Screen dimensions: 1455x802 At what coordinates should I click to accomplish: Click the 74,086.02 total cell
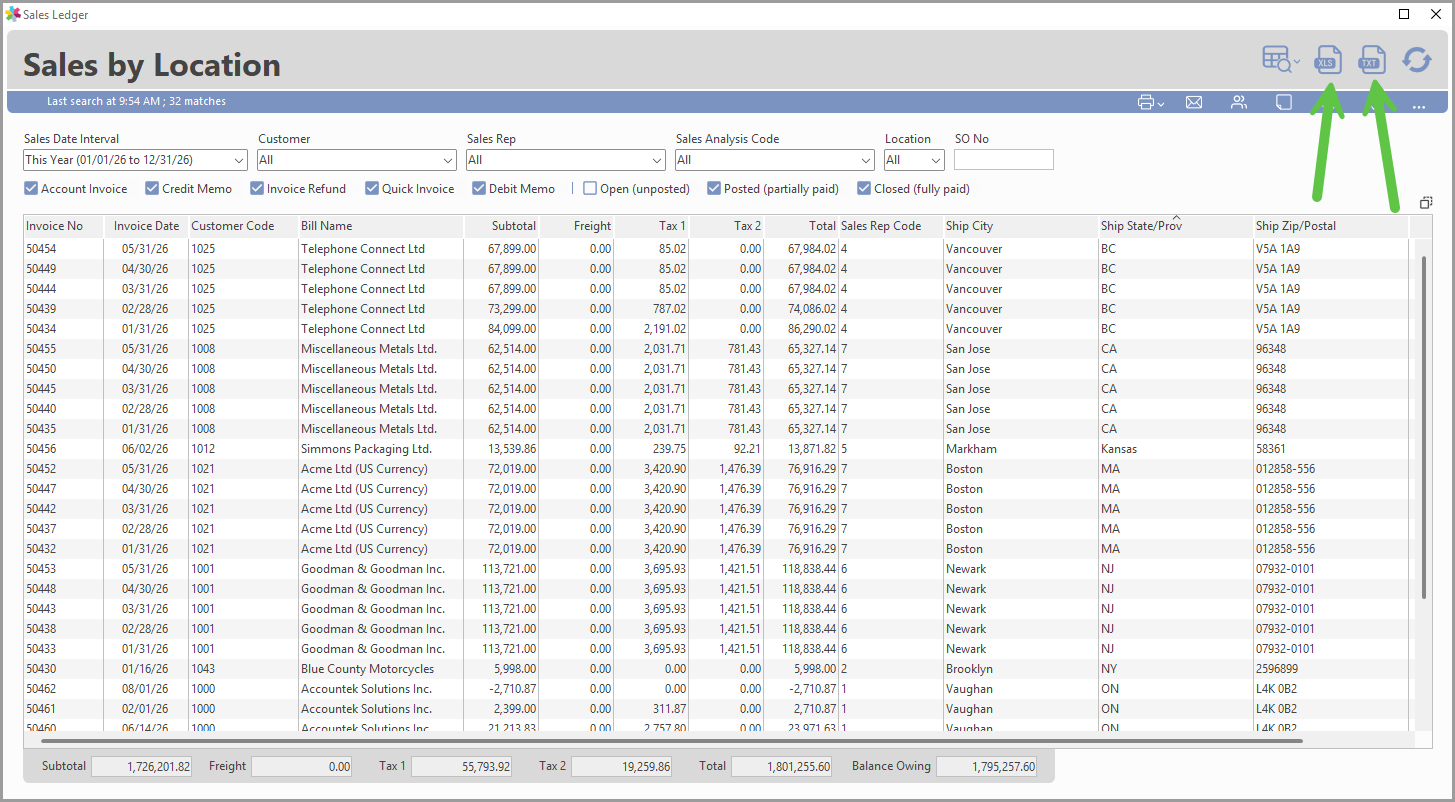802,309
